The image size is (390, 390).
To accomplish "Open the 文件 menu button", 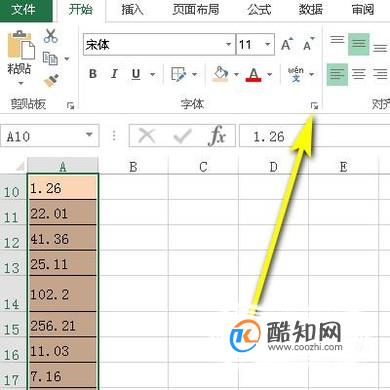I will tap(23, 10).
